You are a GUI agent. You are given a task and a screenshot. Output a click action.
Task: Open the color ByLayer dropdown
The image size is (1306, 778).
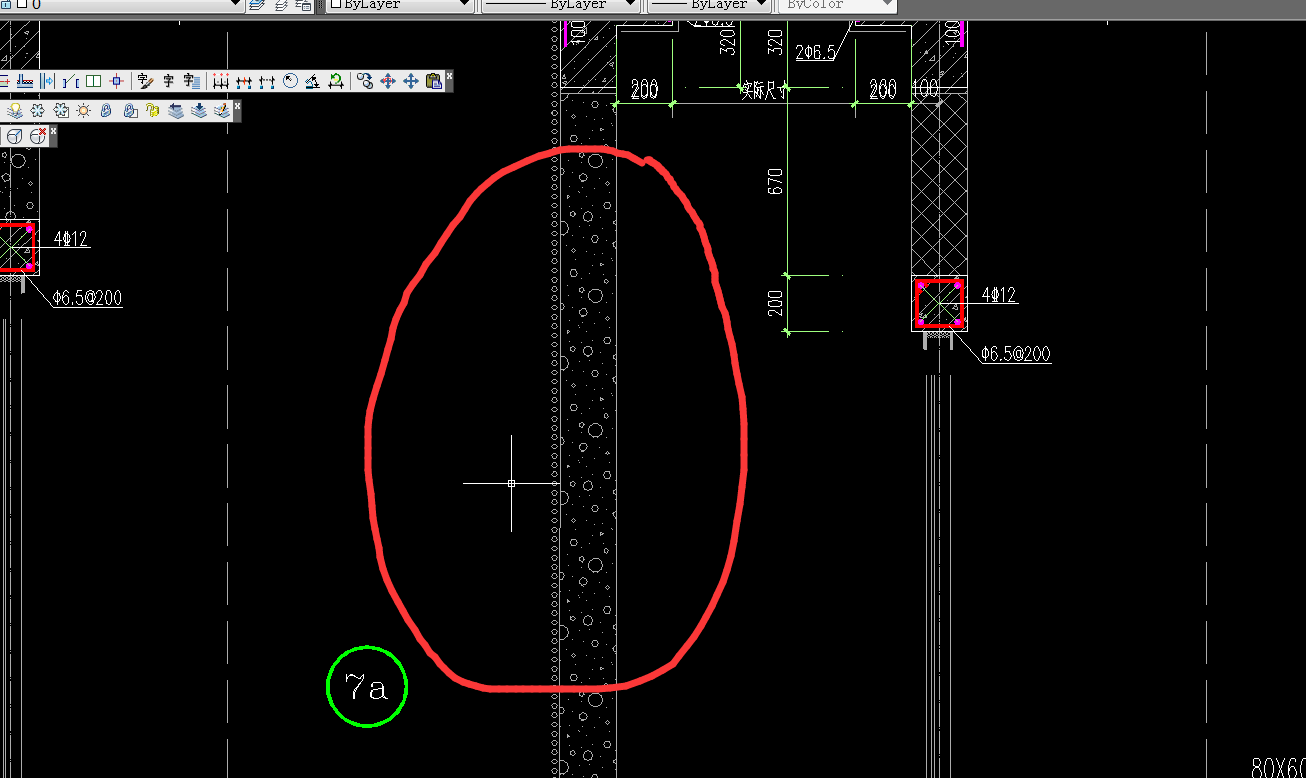463,4
